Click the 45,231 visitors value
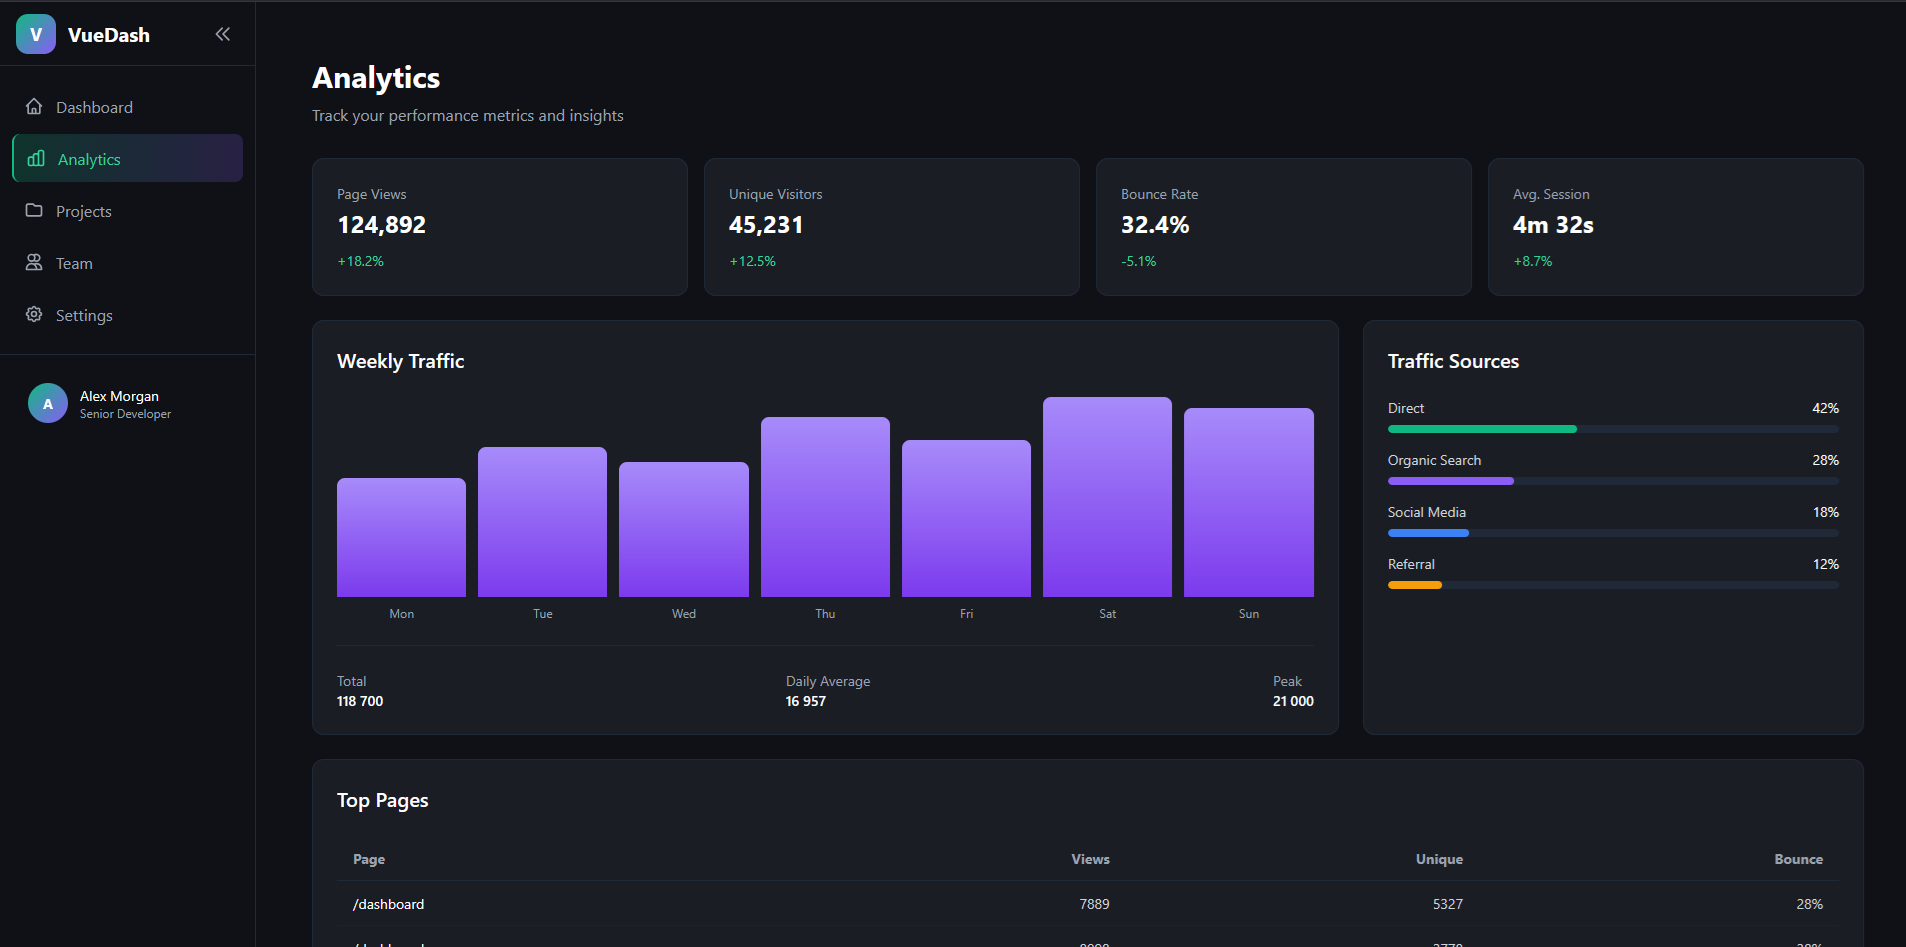The image size is (1906, 947). 766,225
